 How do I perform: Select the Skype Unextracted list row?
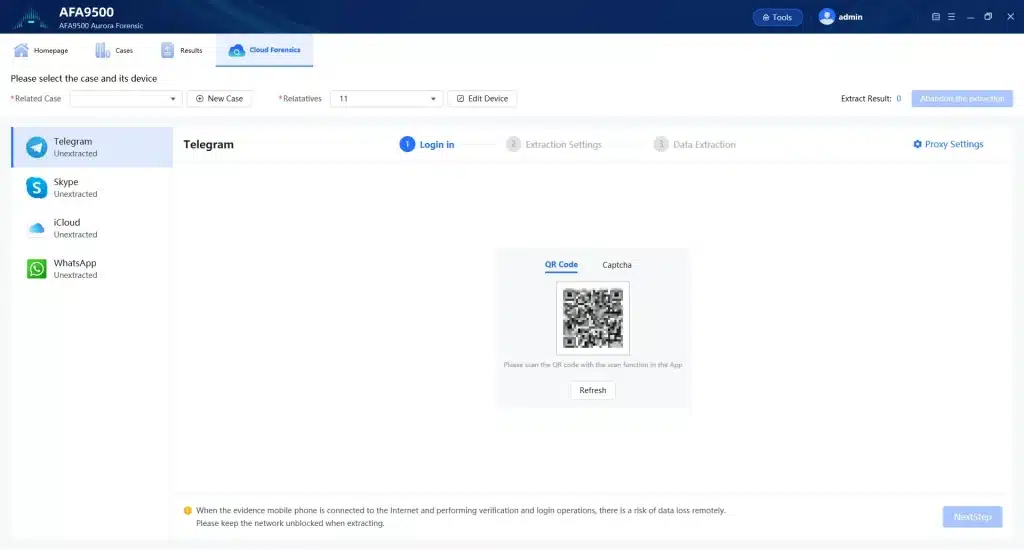tap(92, 187)
